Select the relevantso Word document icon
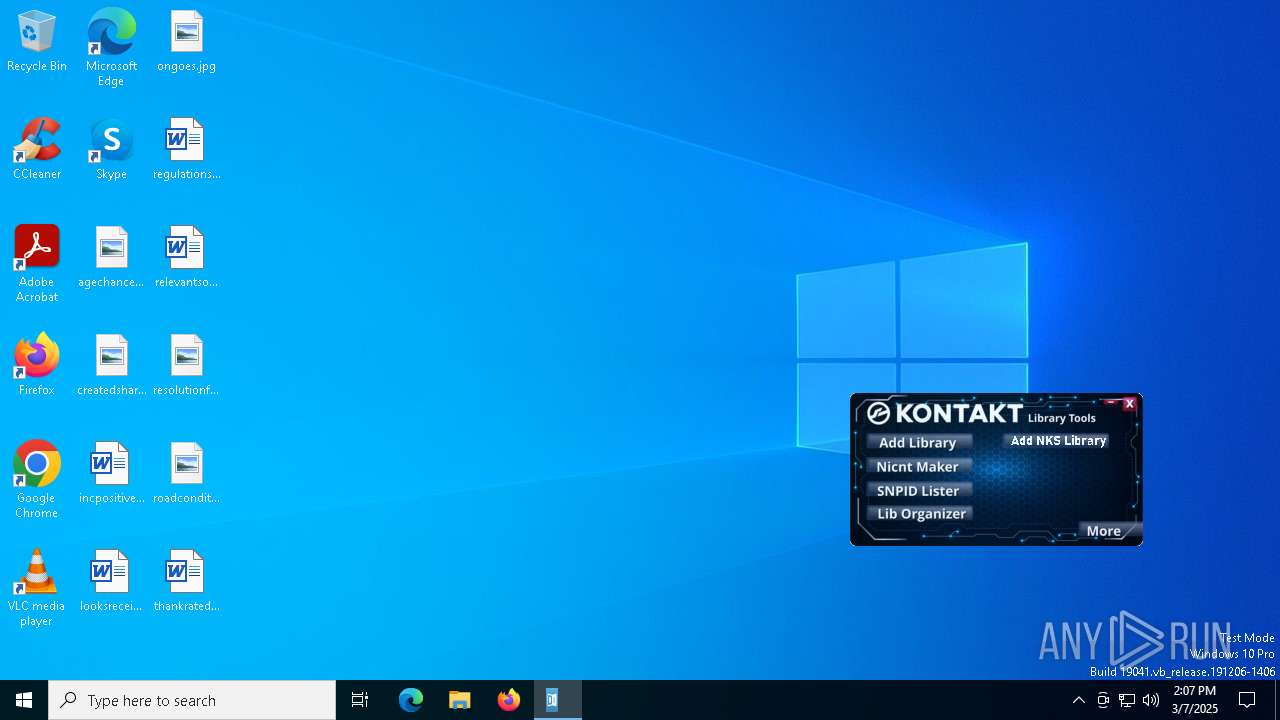 pos(186,258)
